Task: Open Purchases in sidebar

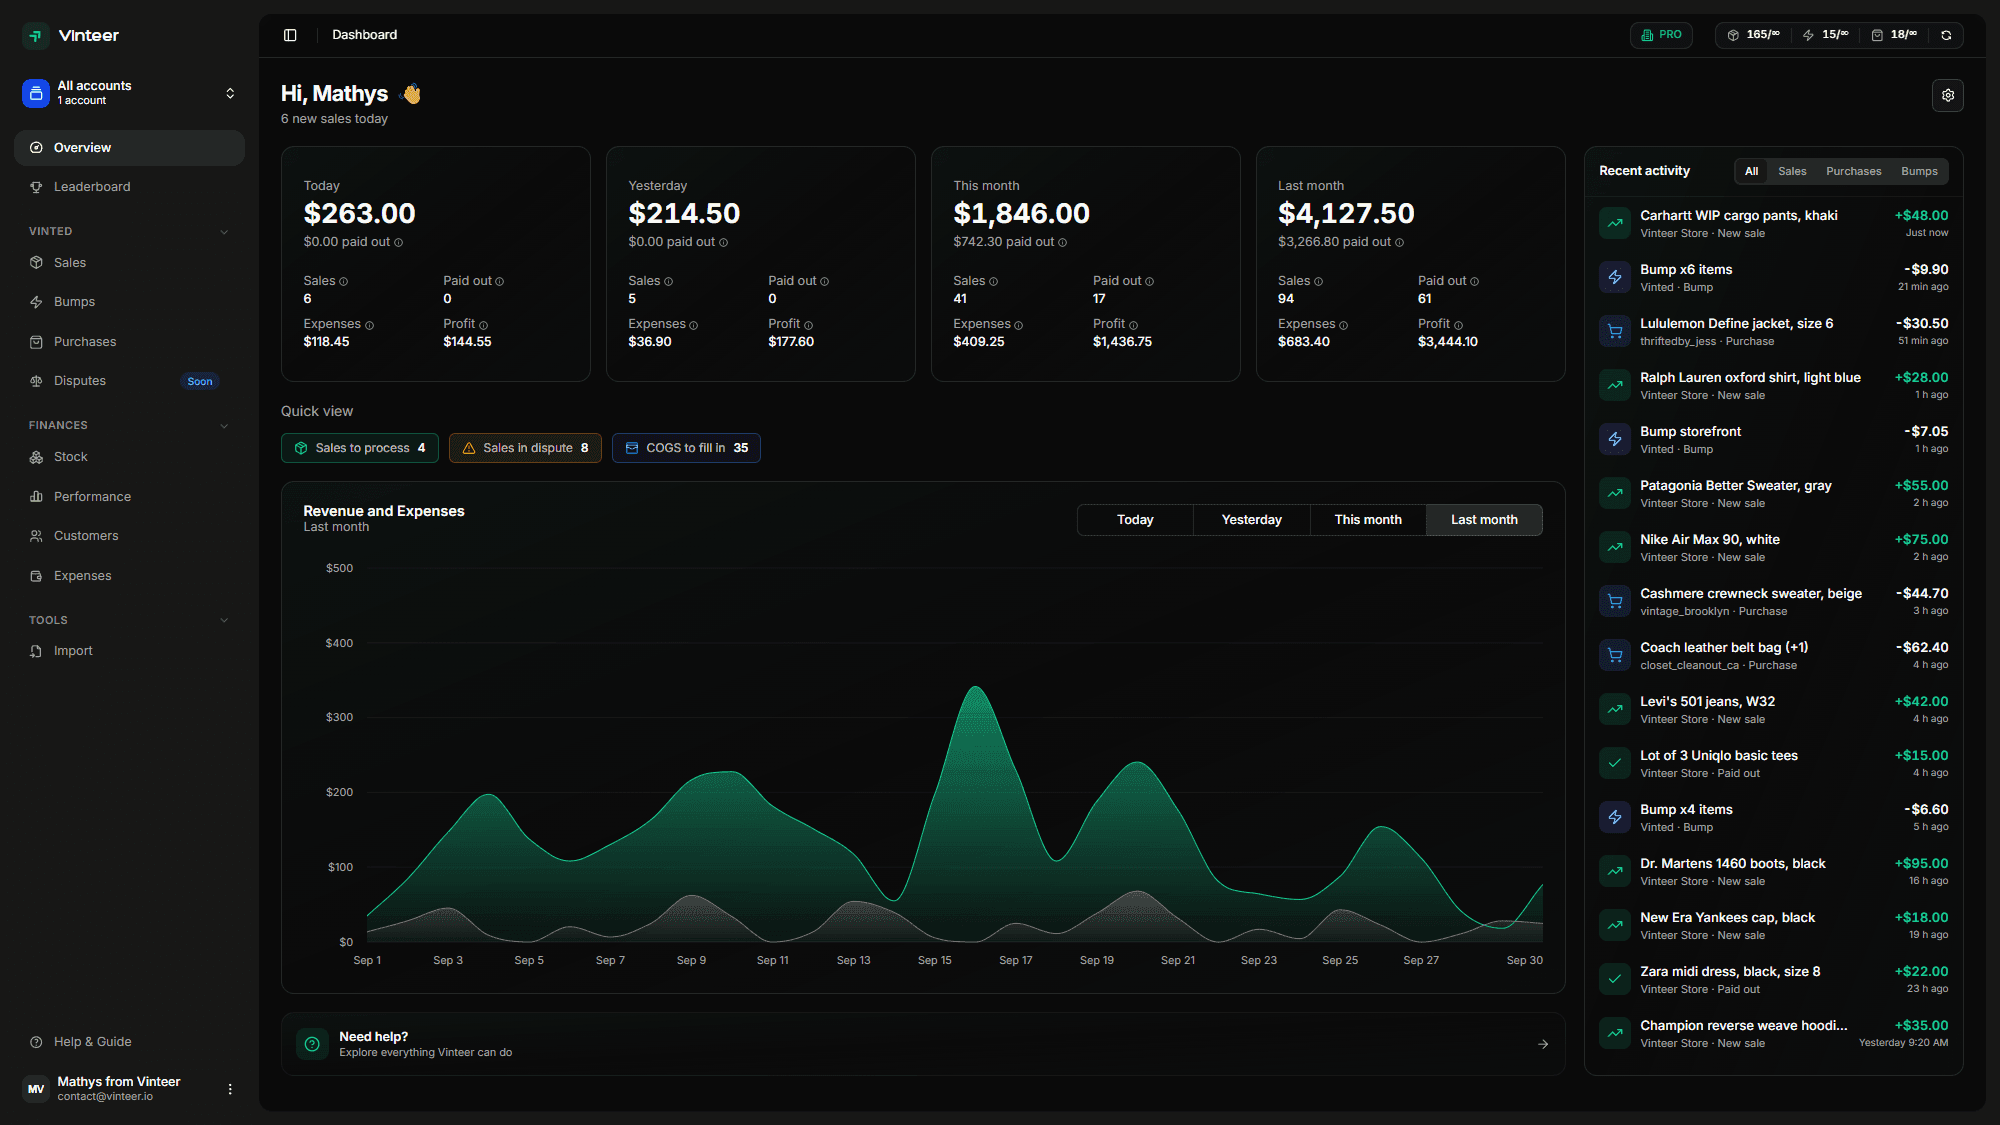Action: 129,342
